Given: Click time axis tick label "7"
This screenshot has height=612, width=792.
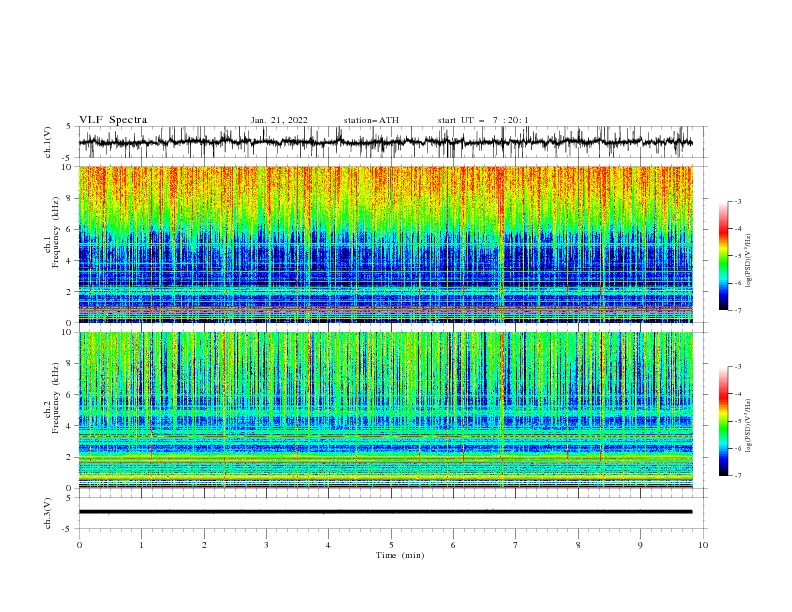Looking at the screenshot, I should pyautogui.click(x=516, y=545).
